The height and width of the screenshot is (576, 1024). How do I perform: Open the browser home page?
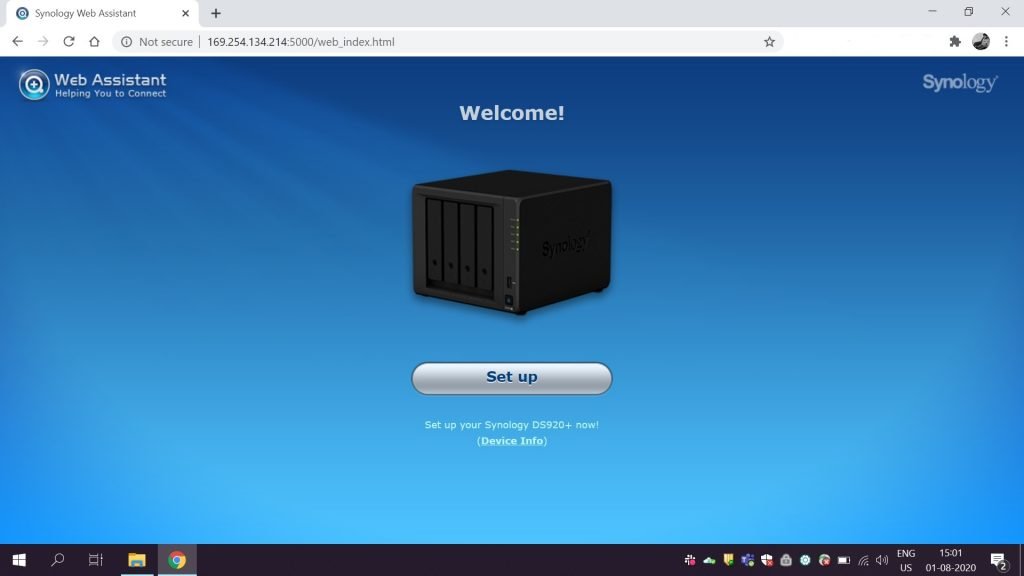(94, 41)
